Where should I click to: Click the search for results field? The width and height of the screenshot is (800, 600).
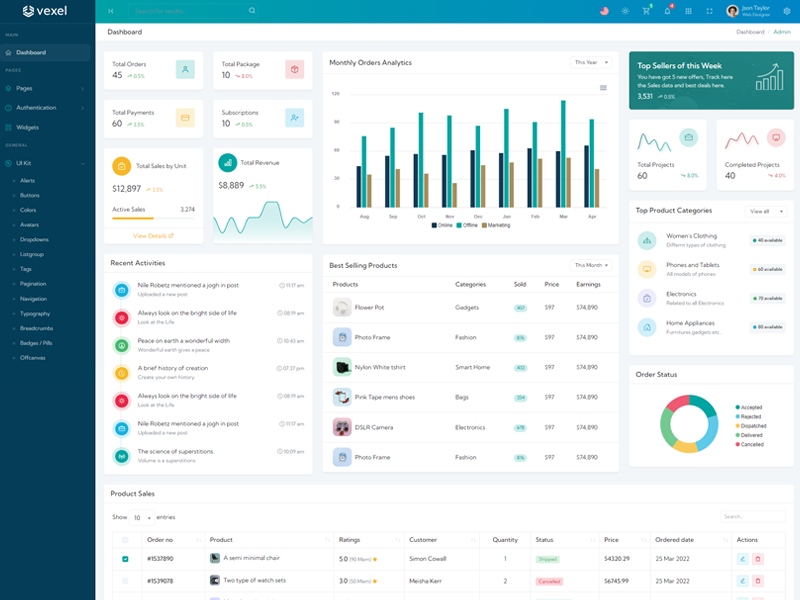pyautogui.click(x=190, y=11)
